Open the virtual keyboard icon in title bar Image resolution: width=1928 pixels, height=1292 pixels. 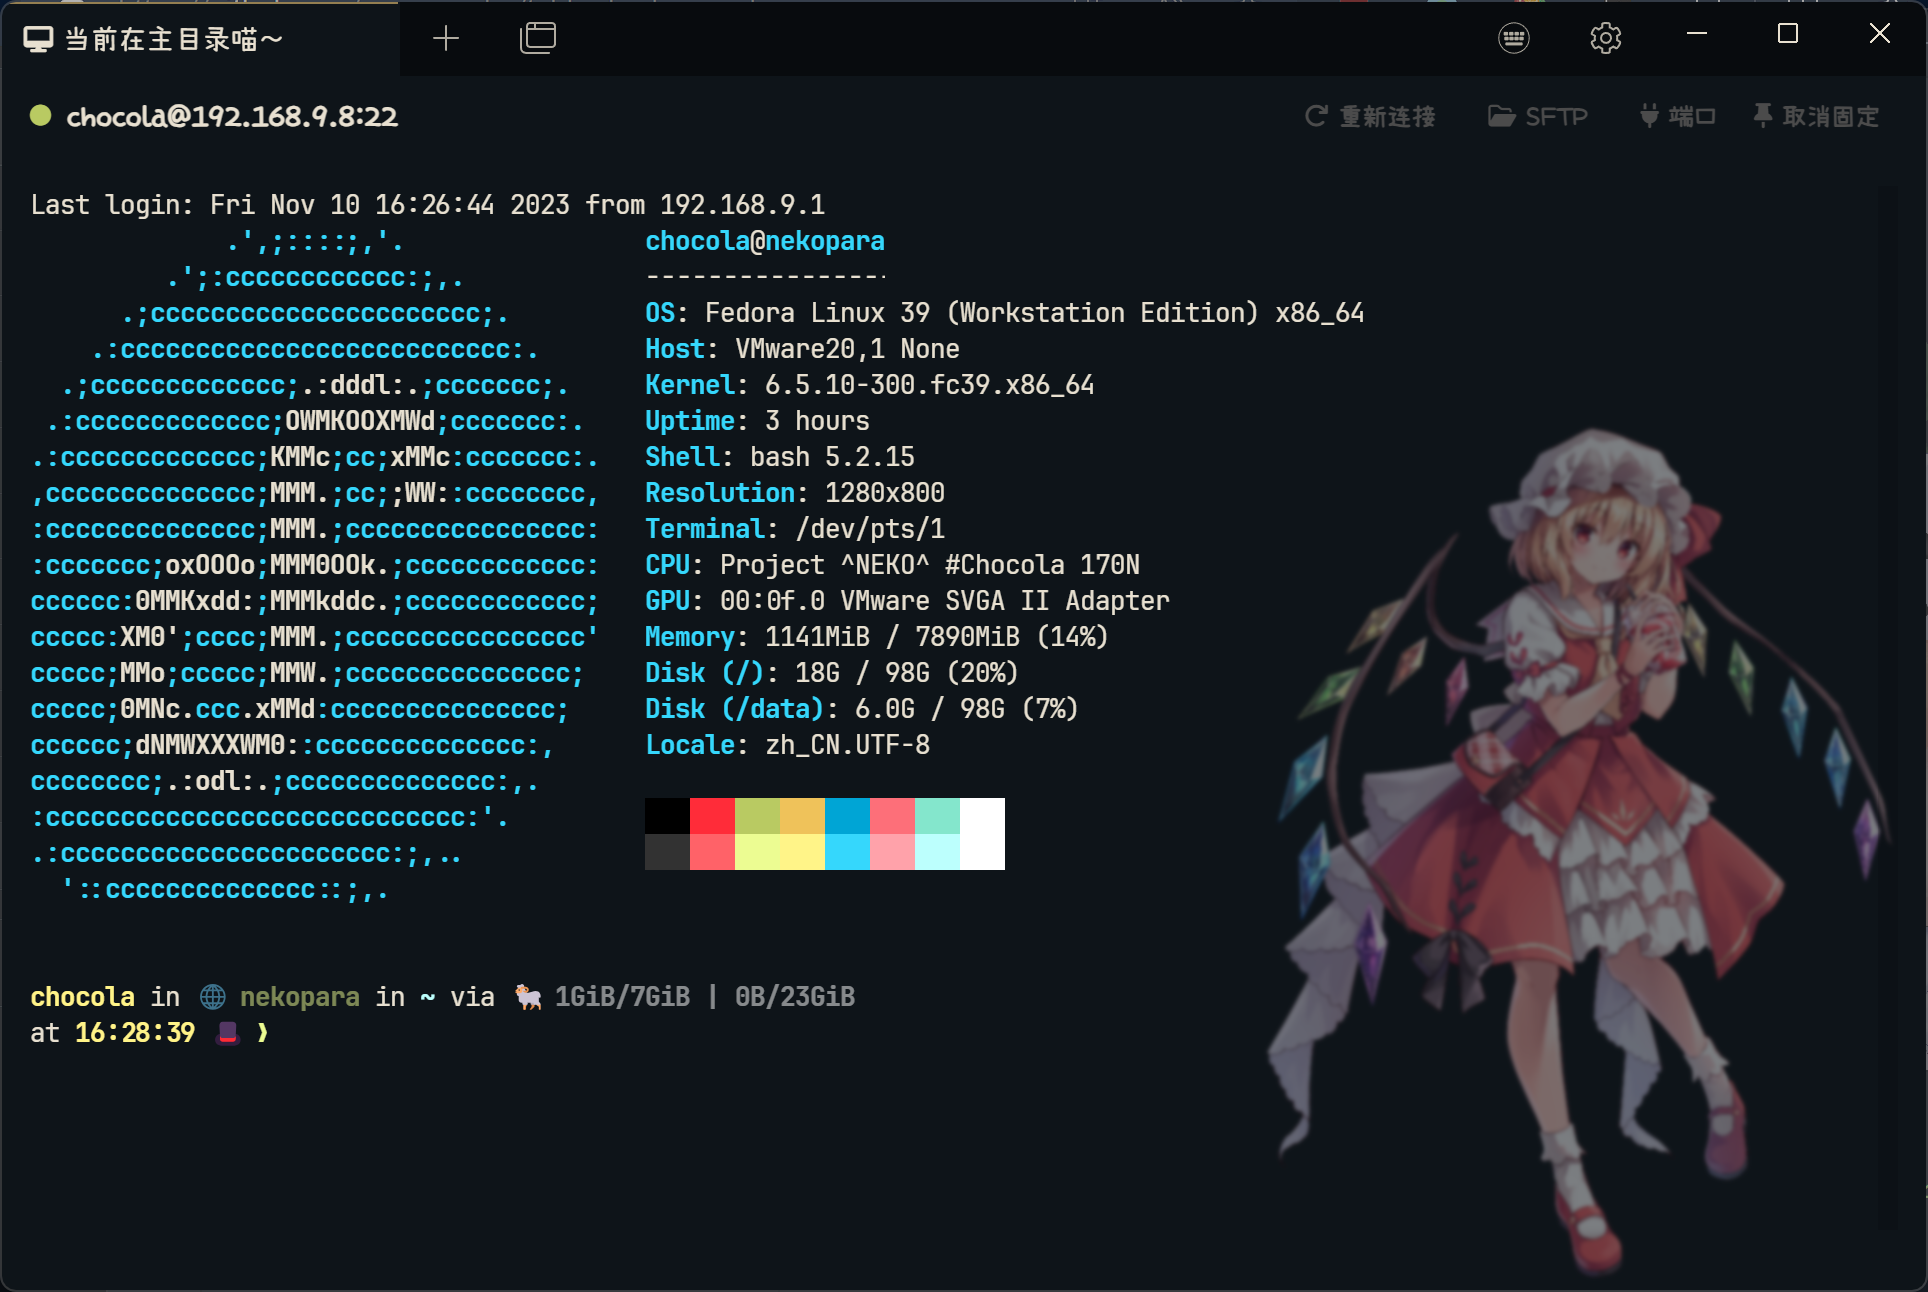point(1513,38)
